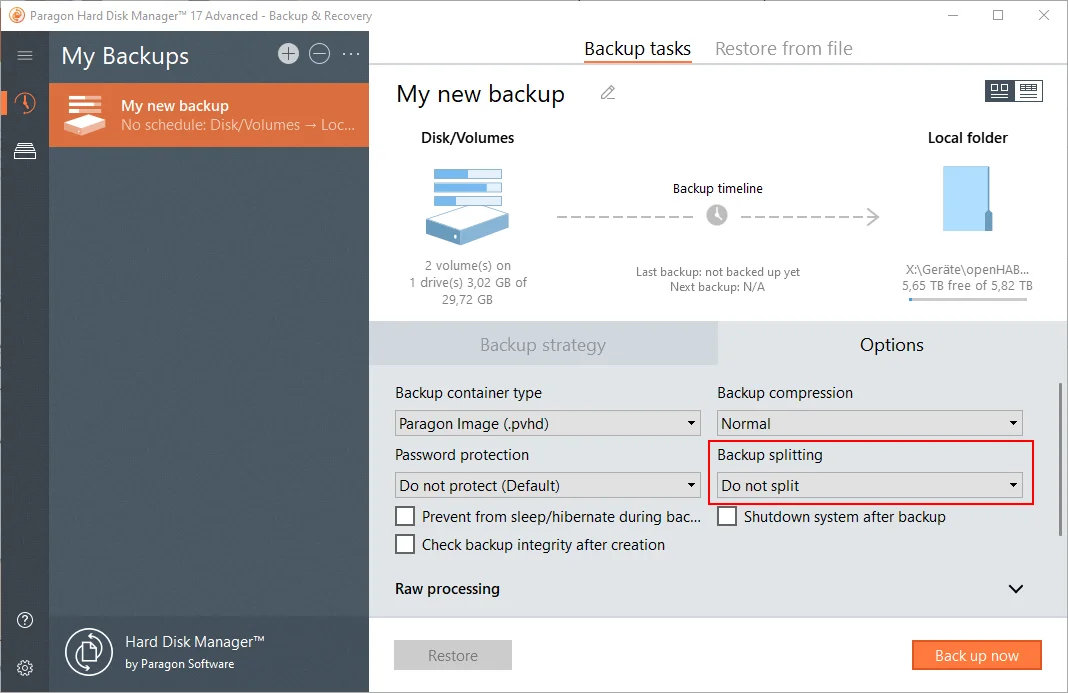The image size is (1068, 693).
Task: Enable Prevent from sleep/hibernate during backup
Action: pos(405,517)
